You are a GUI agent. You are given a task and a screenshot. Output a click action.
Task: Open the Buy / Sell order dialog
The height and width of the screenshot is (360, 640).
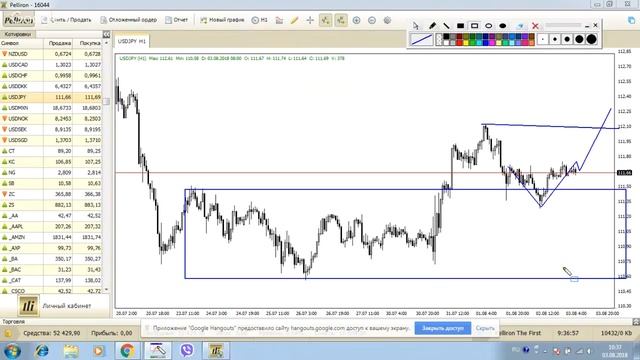pos(66,20)
